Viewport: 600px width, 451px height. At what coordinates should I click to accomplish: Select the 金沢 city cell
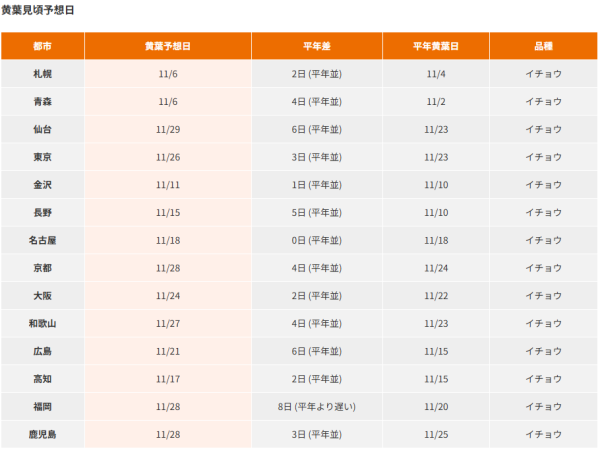pos(42,185)
